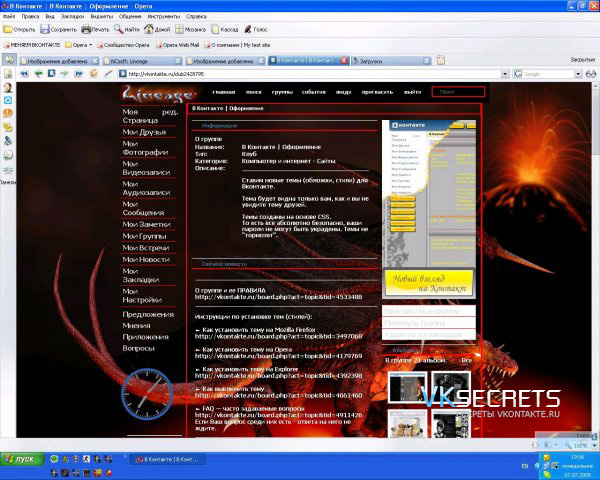Image resolution: width=600 pixels, height=480 pixels.
Task: Switch to the Загрузки tab
Action: pos(390,61)
